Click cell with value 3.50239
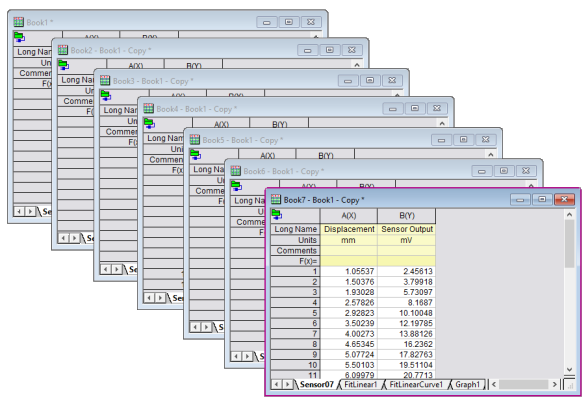584x400 pixels. point(349,324)
